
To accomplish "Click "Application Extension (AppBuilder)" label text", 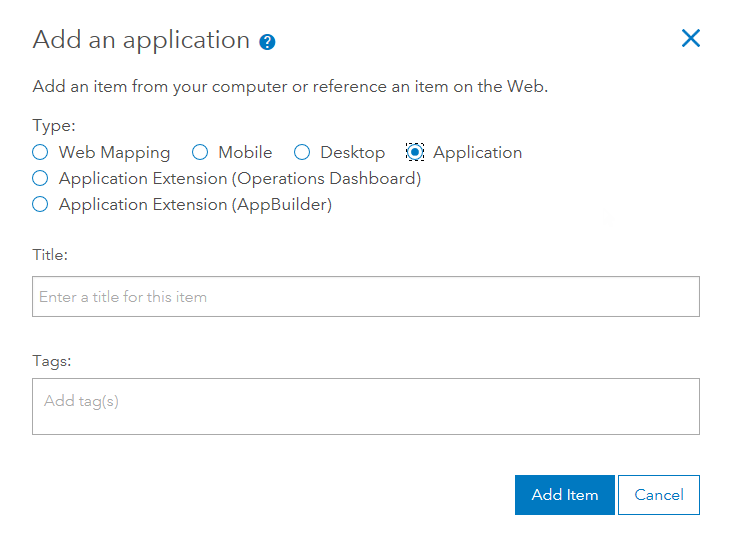I will coord(195,205).
